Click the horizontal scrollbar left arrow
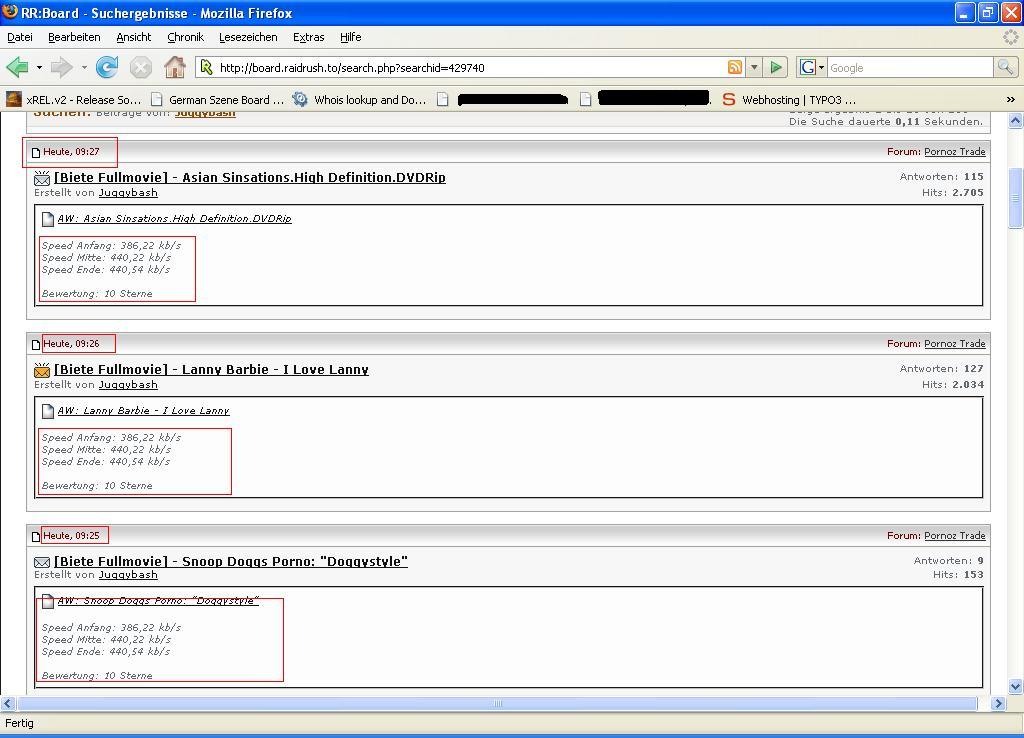 [8, 703]
